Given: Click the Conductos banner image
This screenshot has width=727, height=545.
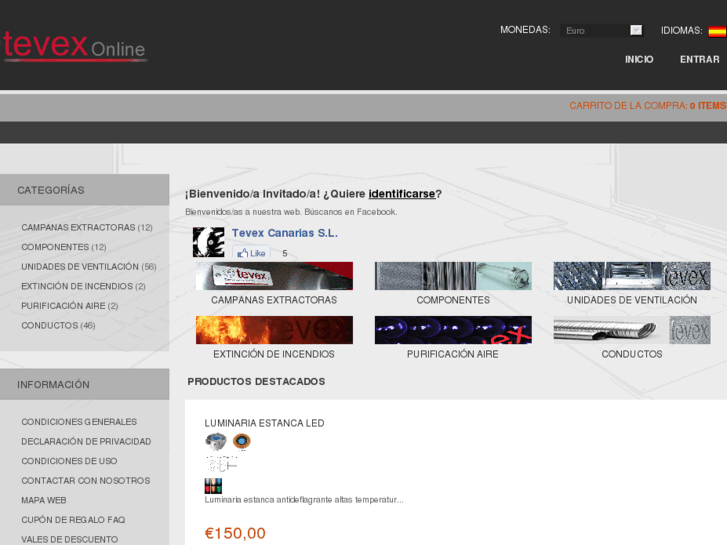Looking at the screenshot, I should [632, 330].
